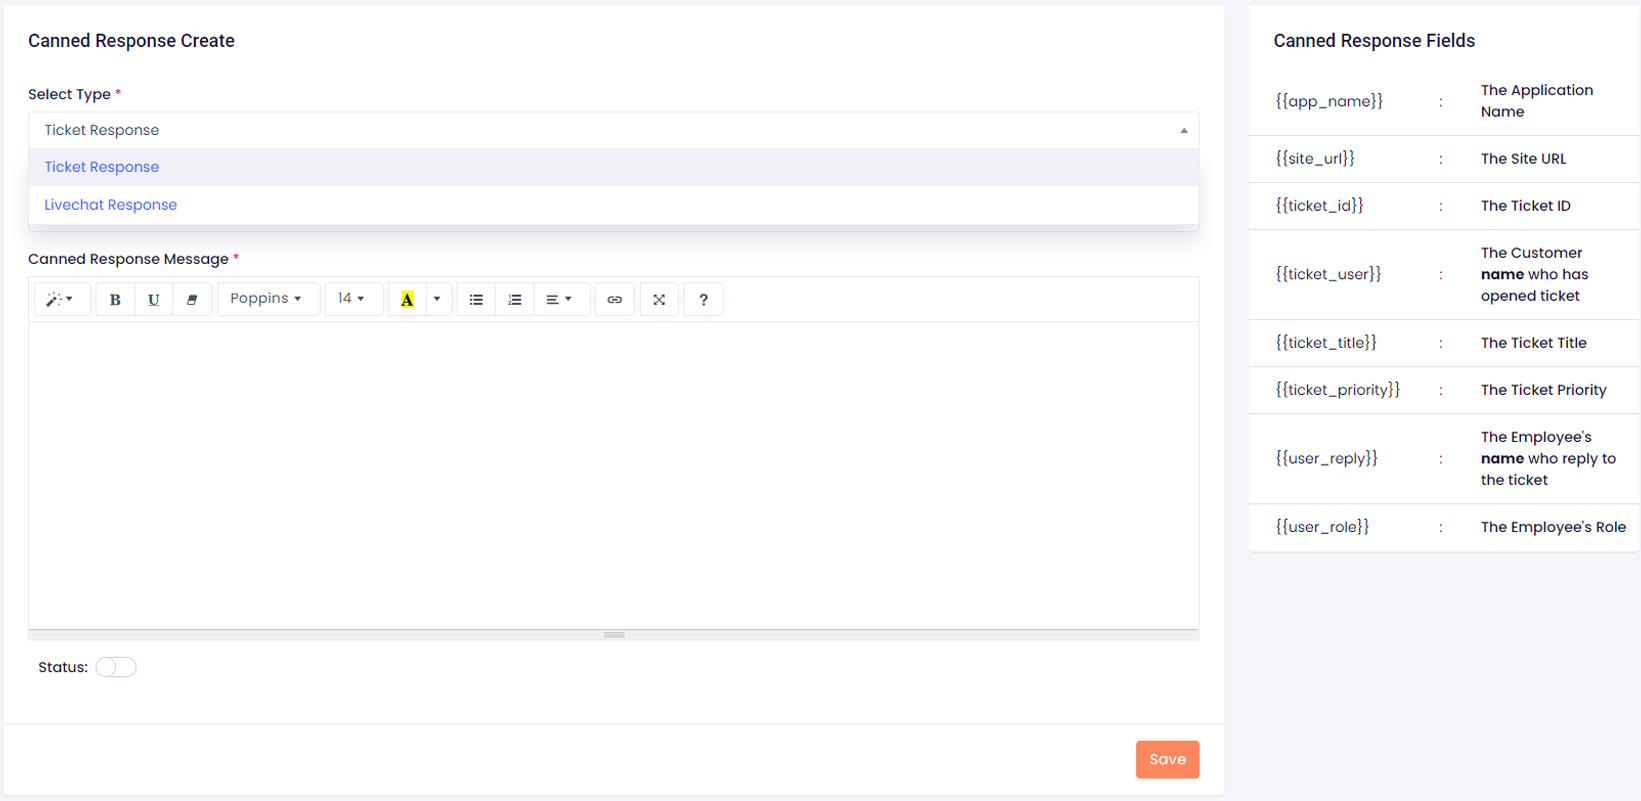Click inside the message text area

tap(613, 475)
